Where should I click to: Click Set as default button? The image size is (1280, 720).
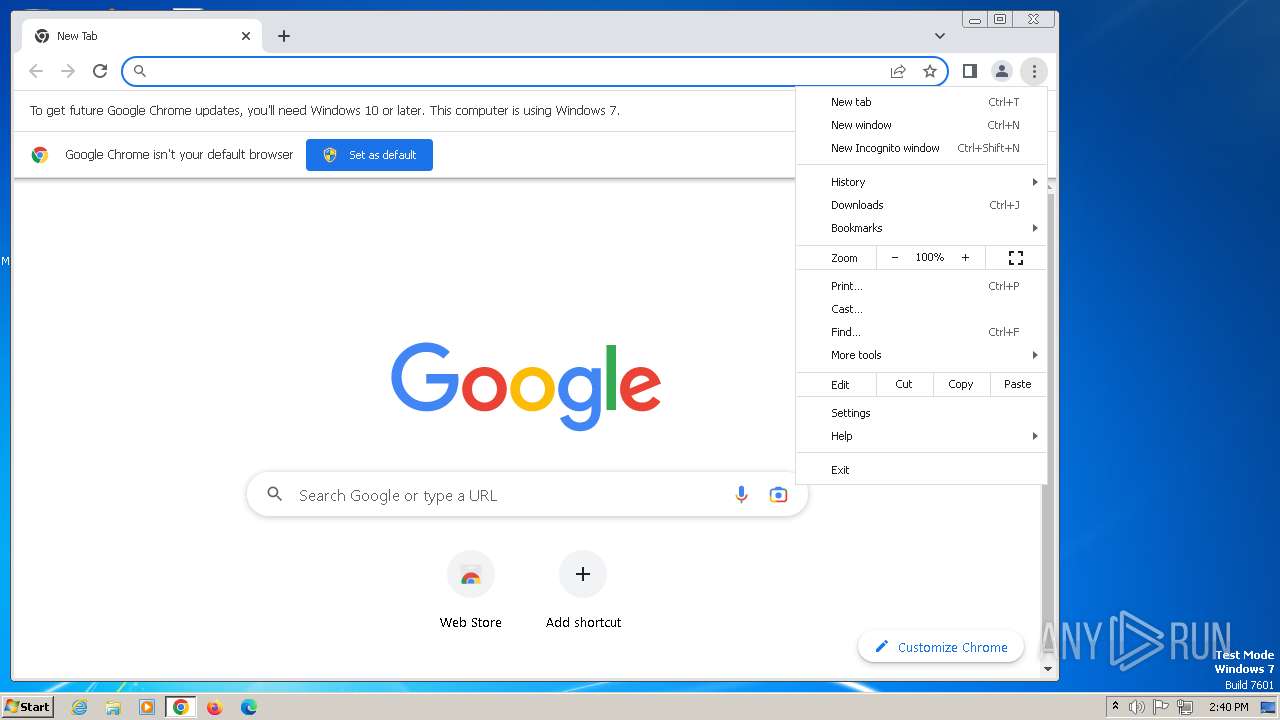pyautogui.click(x=369, y=155)
